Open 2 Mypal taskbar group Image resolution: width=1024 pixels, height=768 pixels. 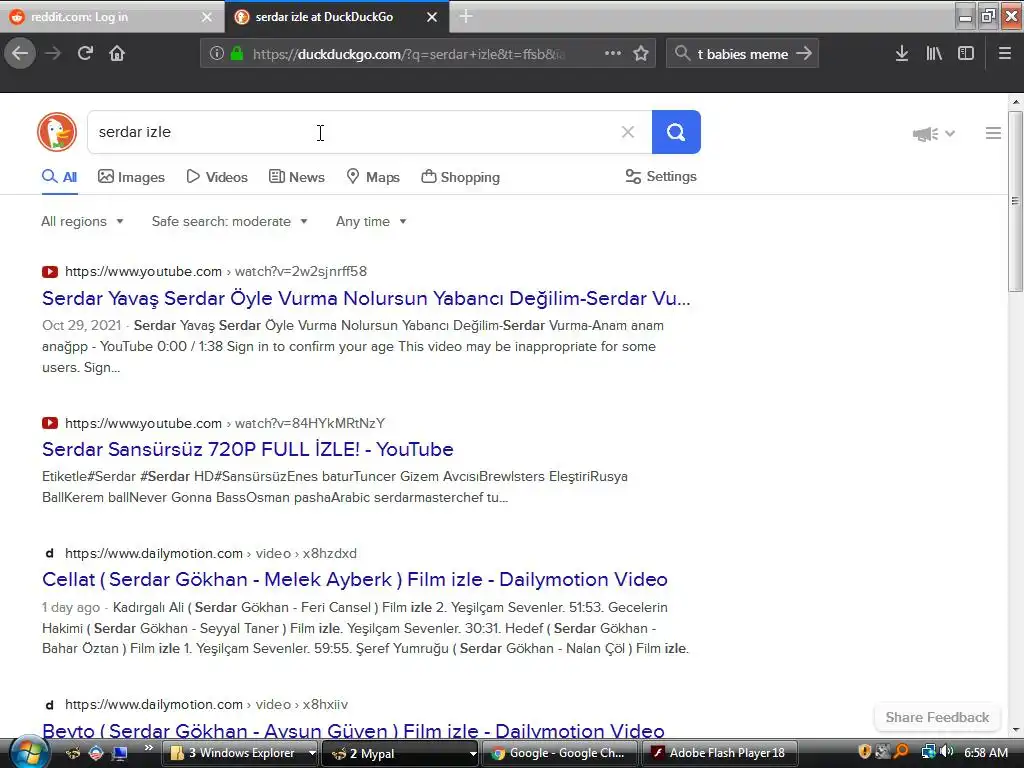(x=400, y=753)
